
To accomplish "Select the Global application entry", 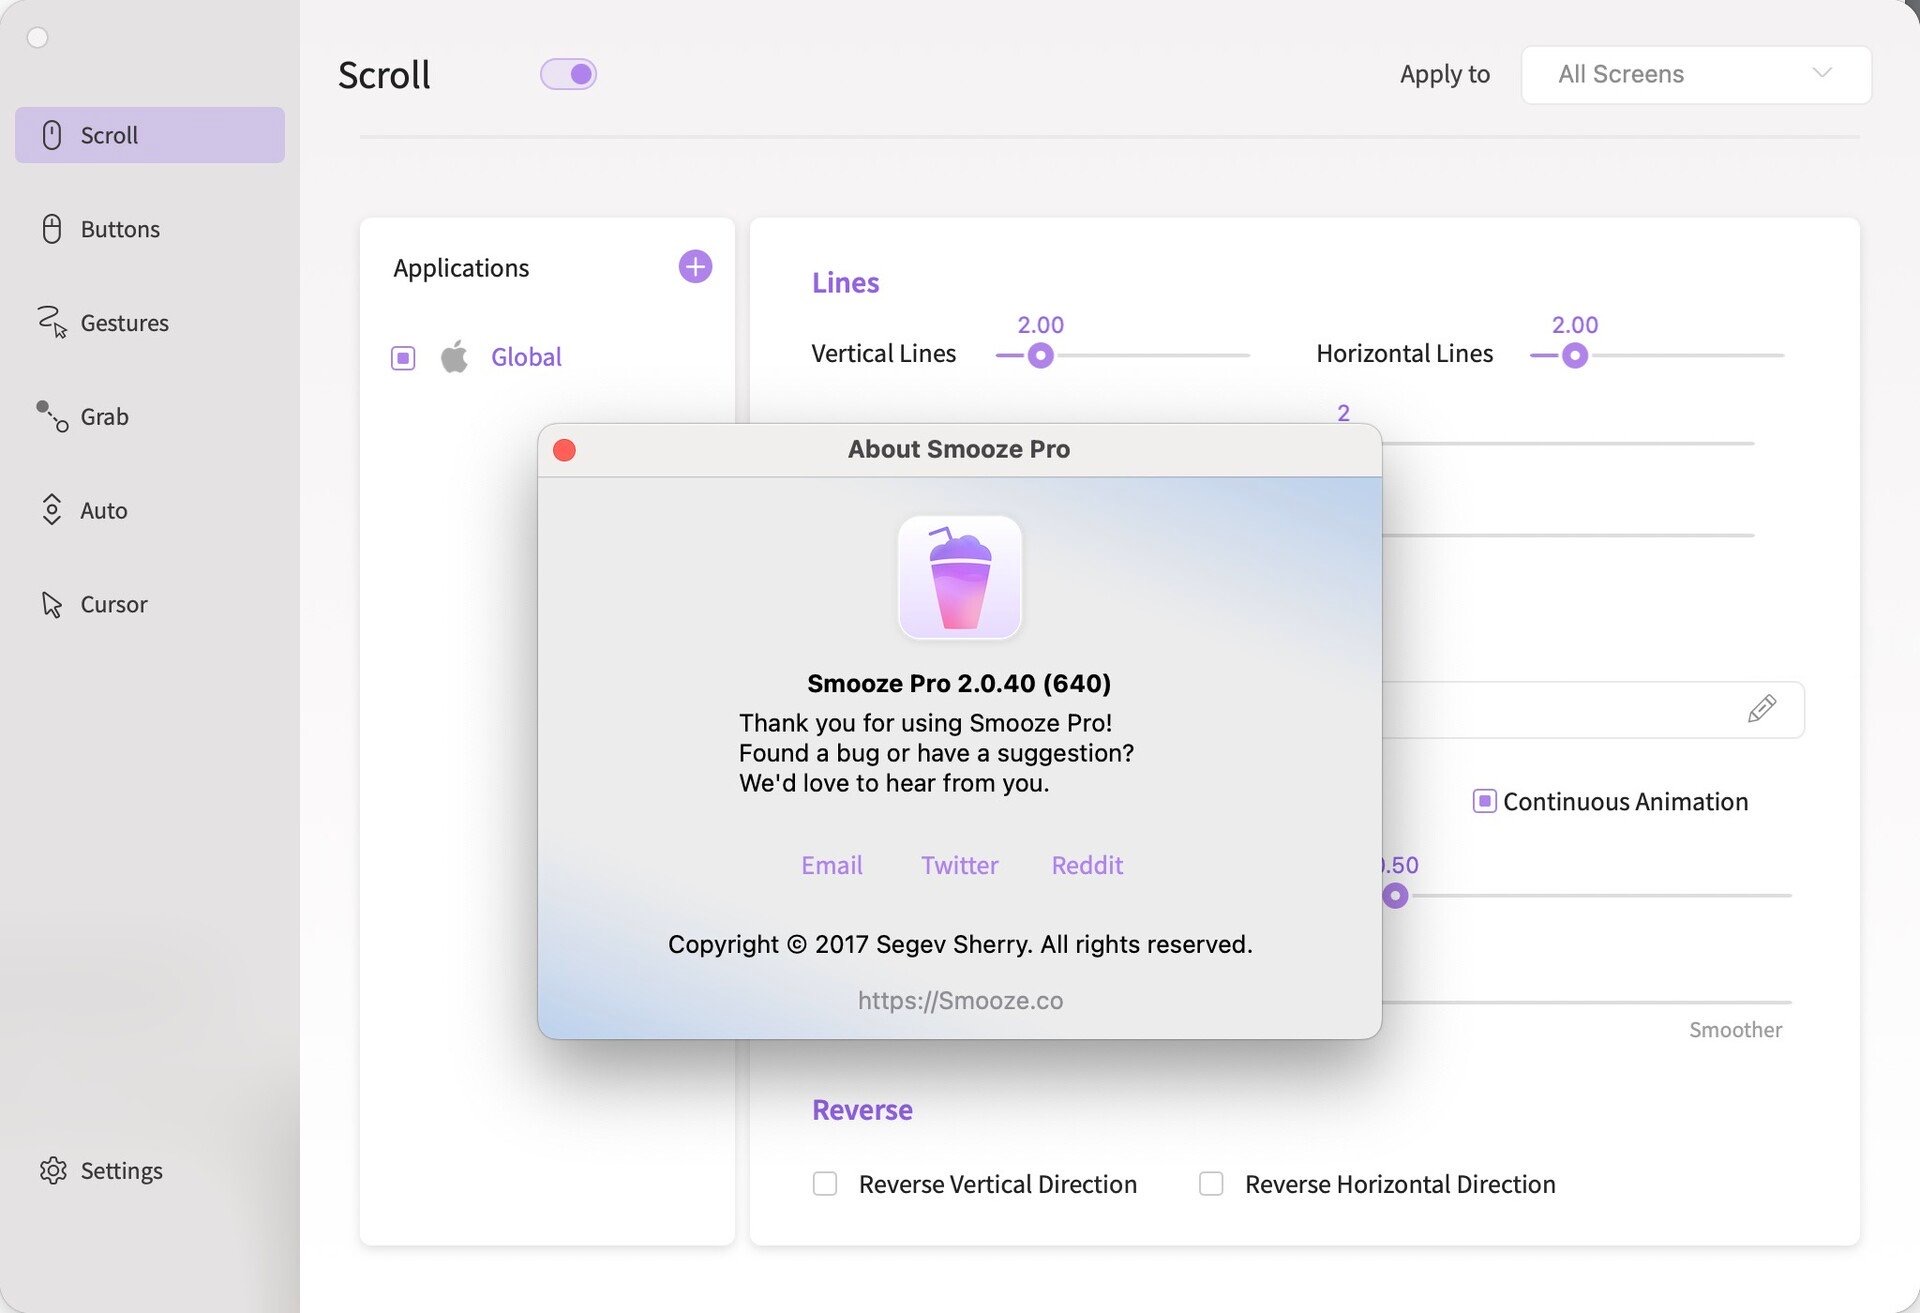I will 525,357.
